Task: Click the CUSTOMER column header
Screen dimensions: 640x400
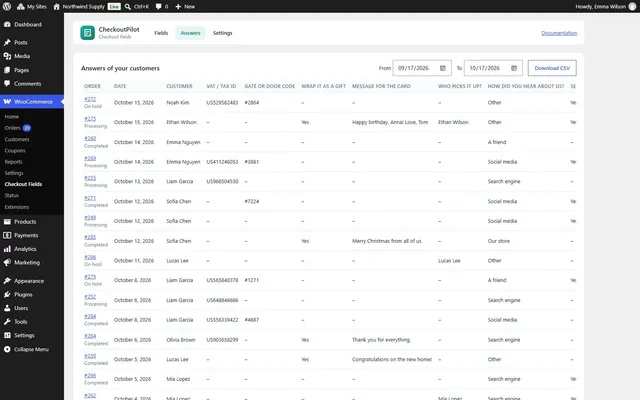Action: [x=179, y=86]
